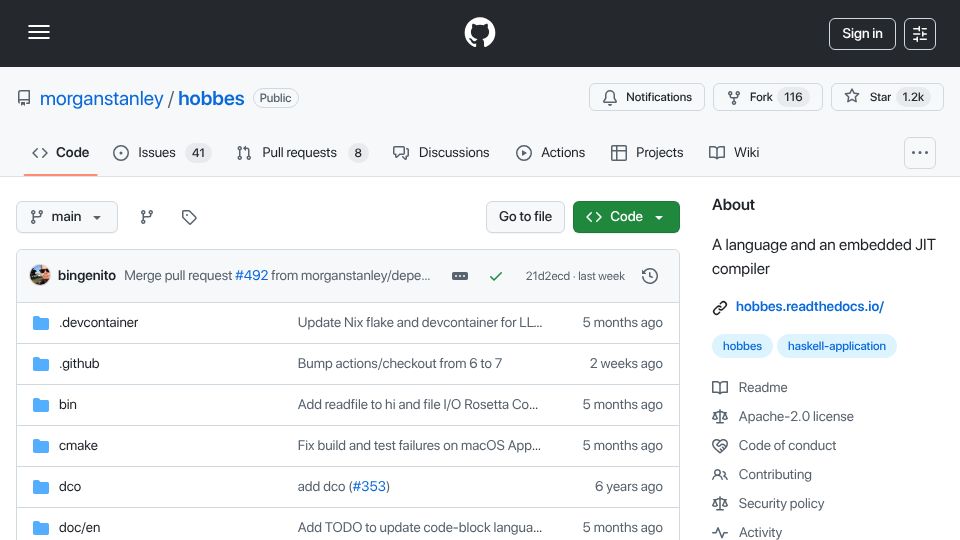Image resolution: width=960 pixels, height=540 pixels.
Task: Open the main branch dropdown
Action: coord(67,217)
